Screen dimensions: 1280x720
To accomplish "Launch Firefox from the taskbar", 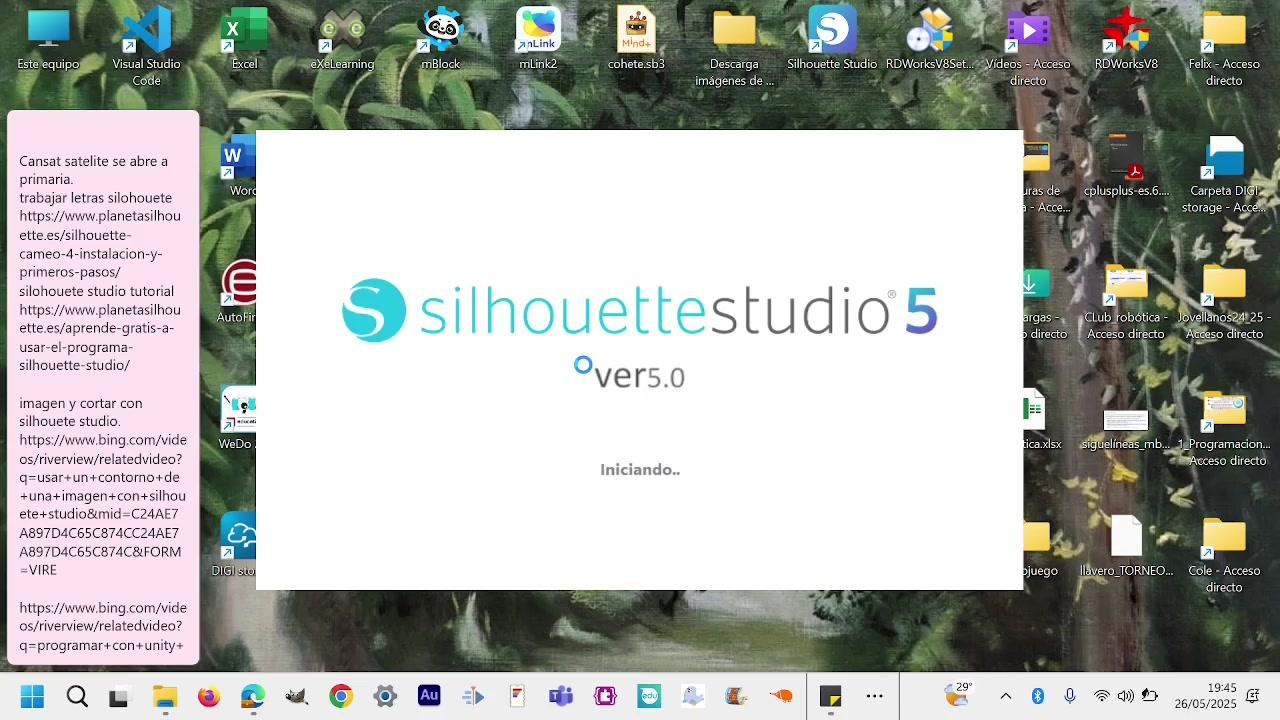I will point(208,696).
